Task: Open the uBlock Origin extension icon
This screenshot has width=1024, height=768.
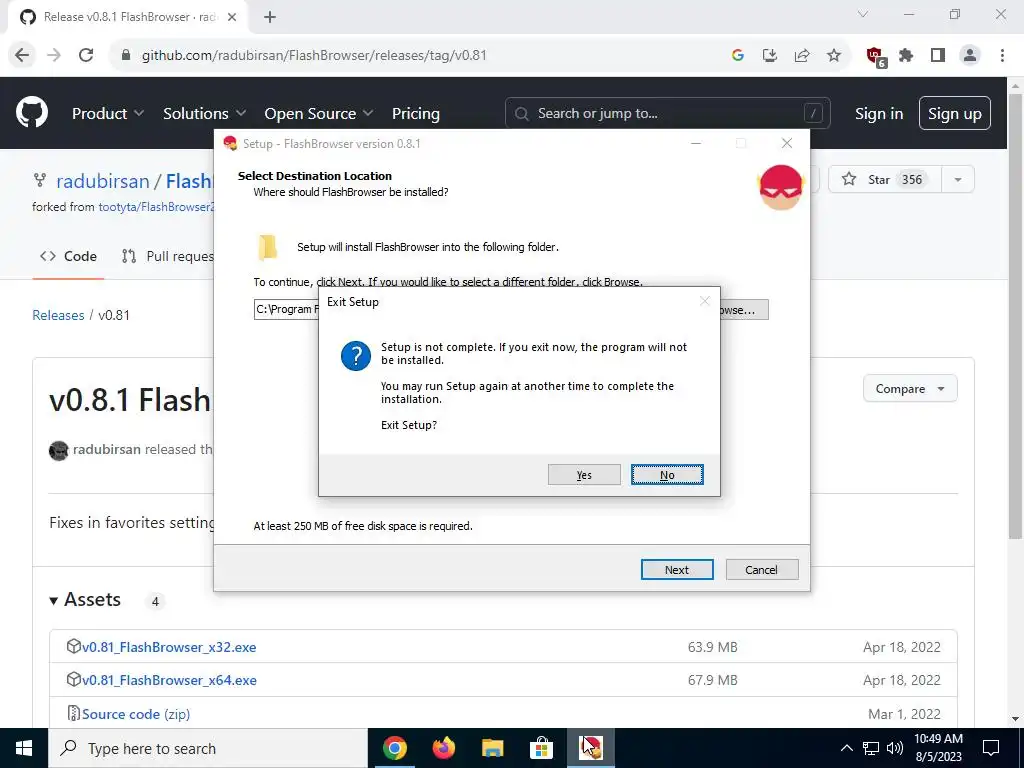Action: [x=875, y=56]
